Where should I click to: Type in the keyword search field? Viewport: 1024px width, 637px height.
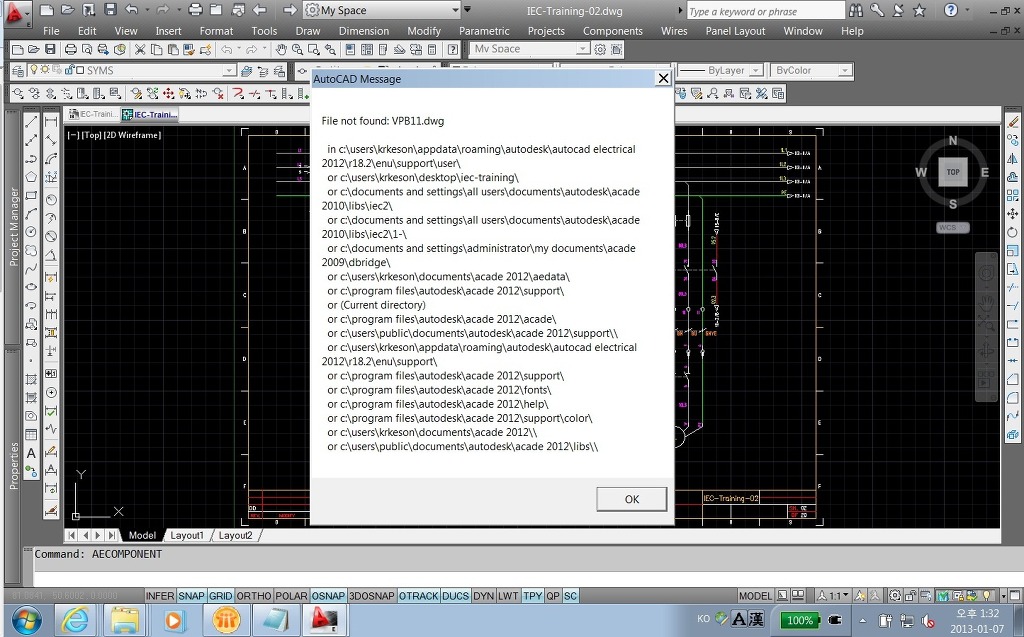pos(765,11)
